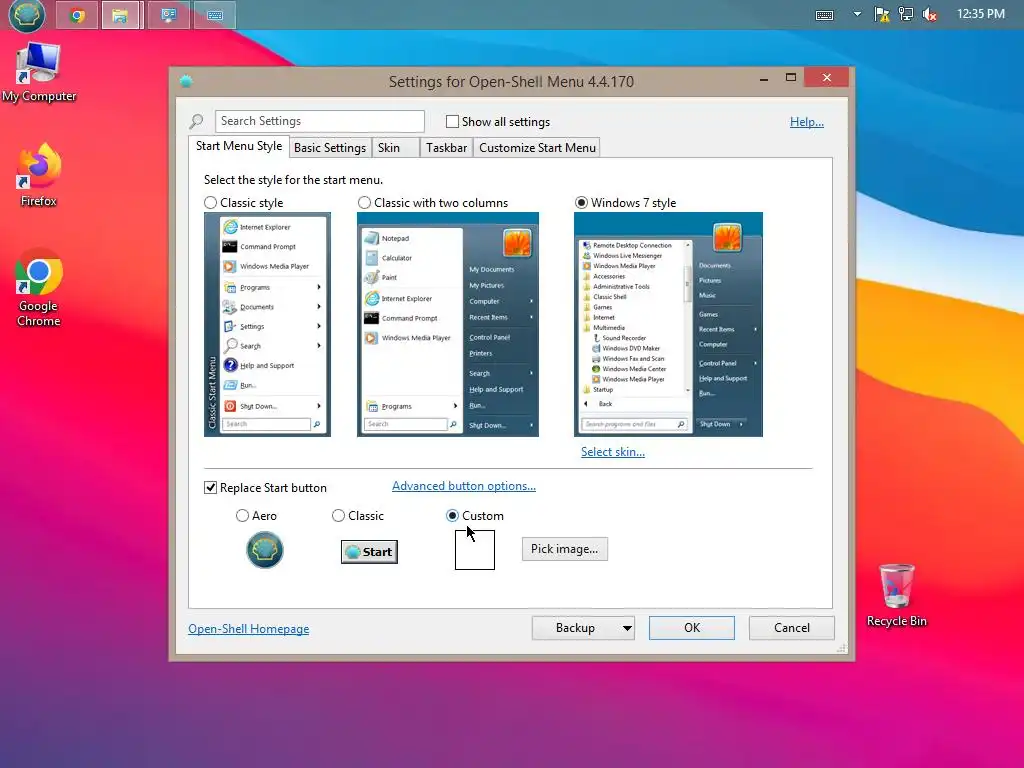Screen dimensions: 1024x768
Task: Click the Aero shell button image
Action: click(x=264, y=550)
